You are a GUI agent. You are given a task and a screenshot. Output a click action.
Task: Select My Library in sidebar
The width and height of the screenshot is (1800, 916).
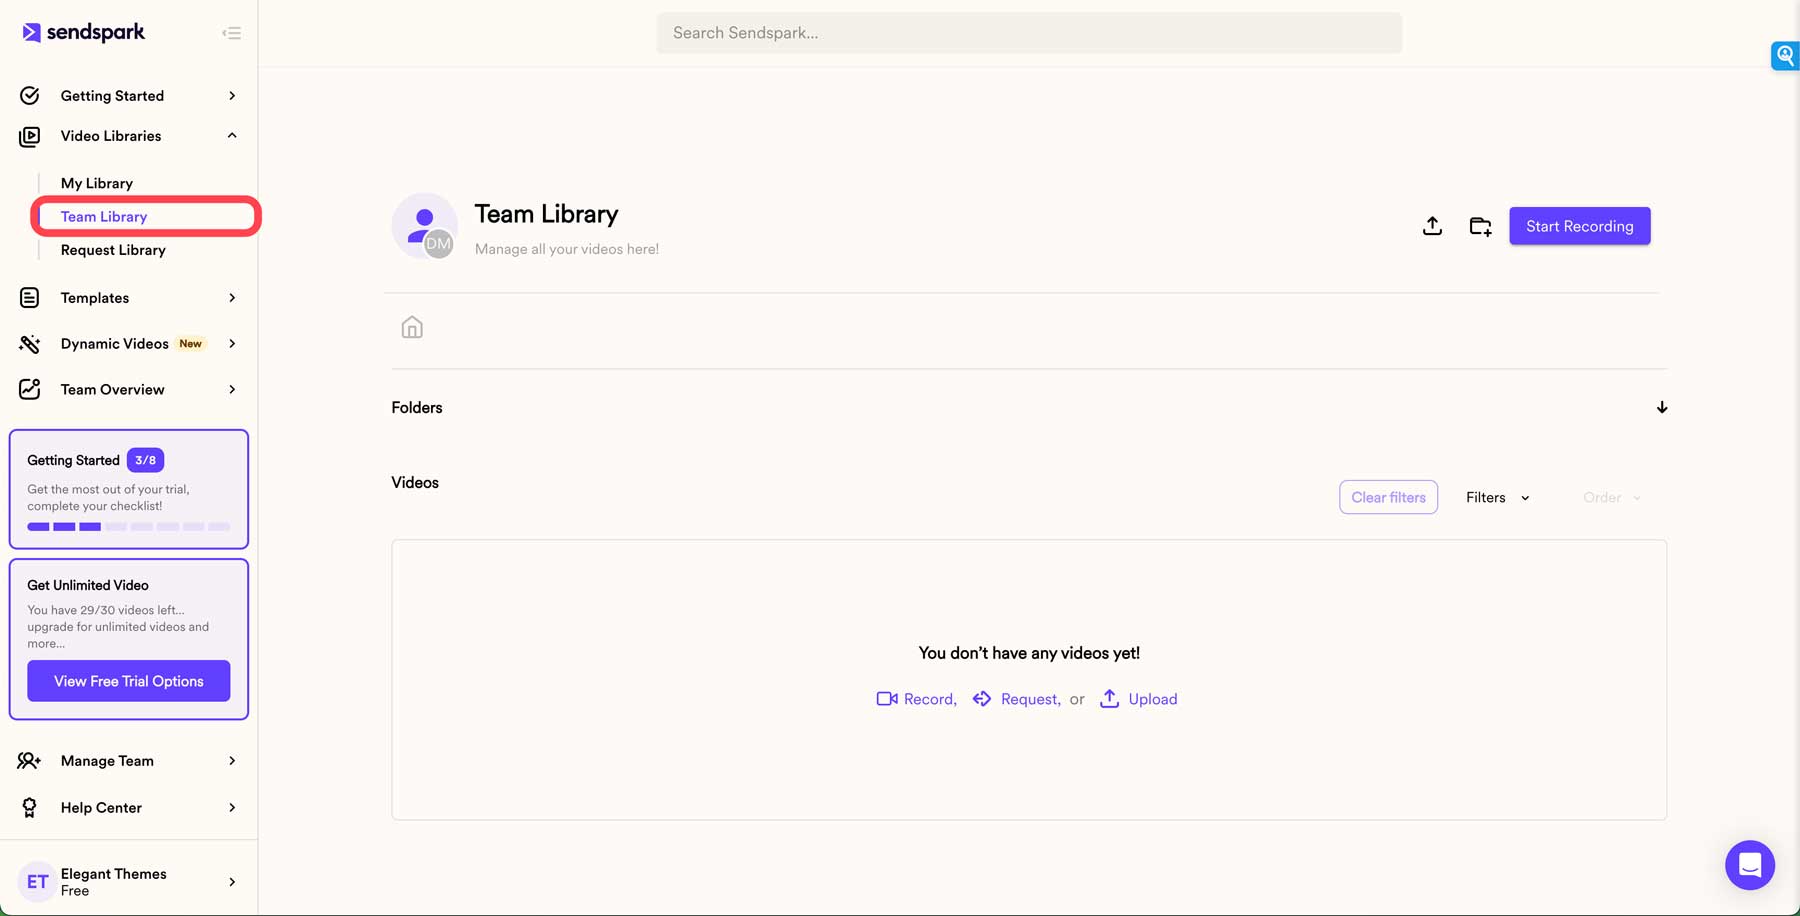(x=96, y=182)
